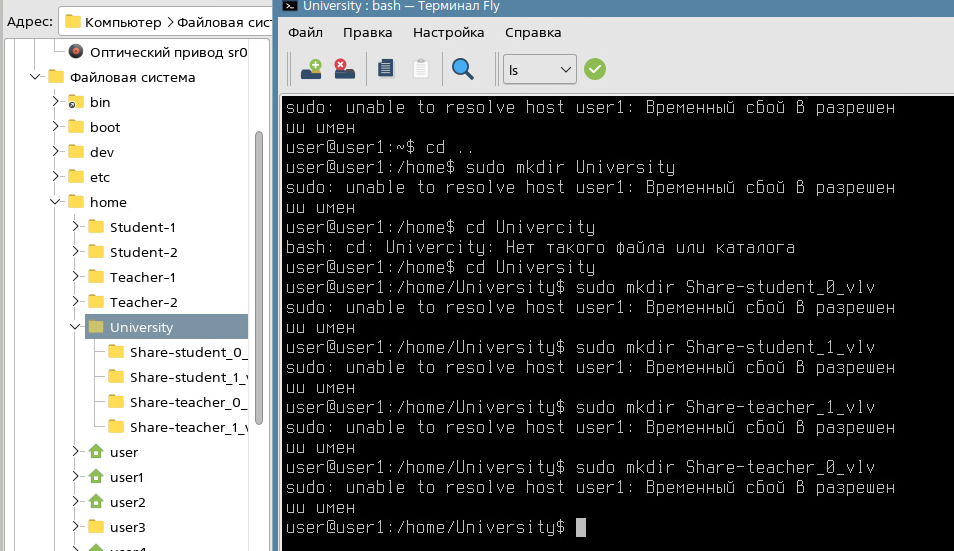Open the 'ls' command dropdown
The image size is (954, 551).
[x=540, y=69]
